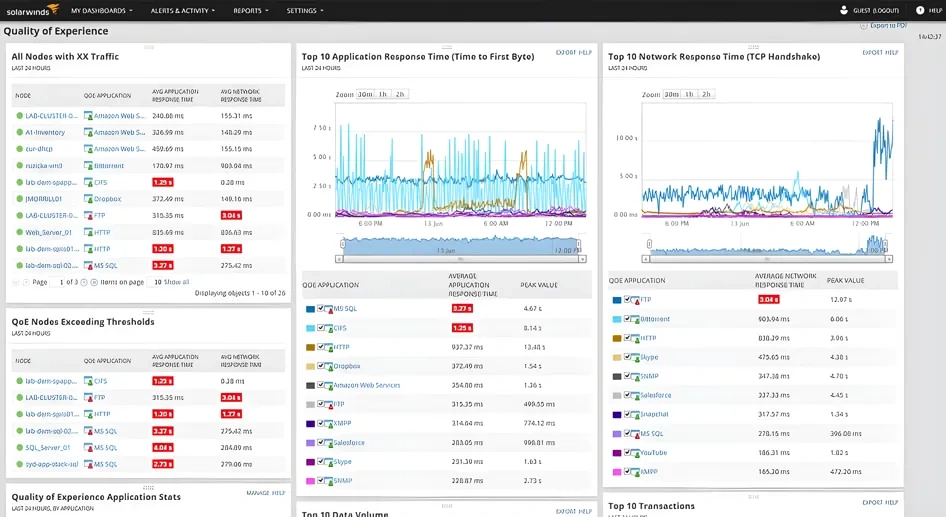Uncheck SNMP in Application Response legend
946x517 pixels.
coord(321,481)
